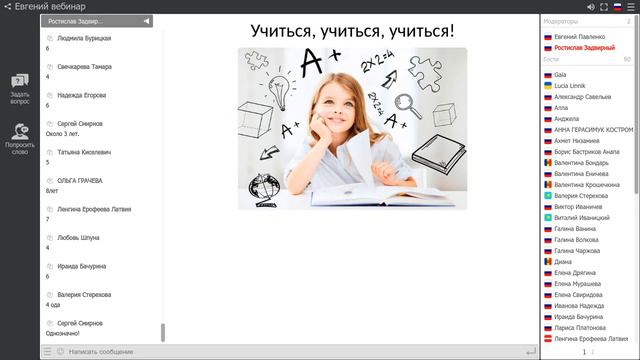
Task: Select guest Александр Савельев
Action: coord(582,97)
